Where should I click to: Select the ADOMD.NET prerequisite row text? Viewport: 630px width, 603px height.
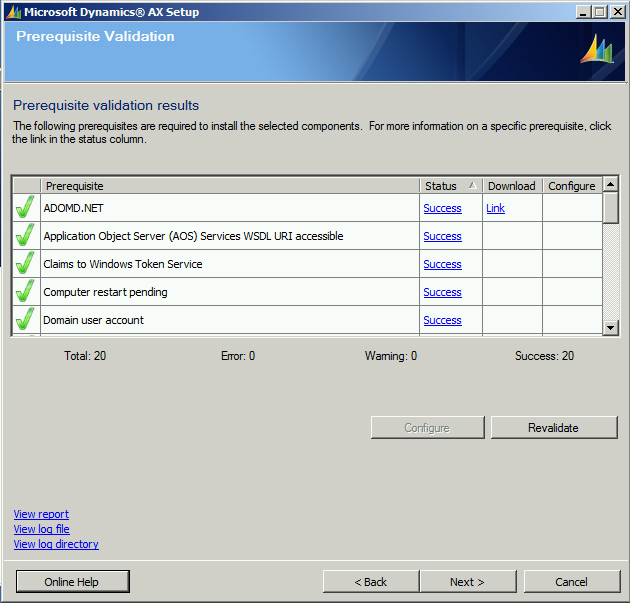coord(74,208)
